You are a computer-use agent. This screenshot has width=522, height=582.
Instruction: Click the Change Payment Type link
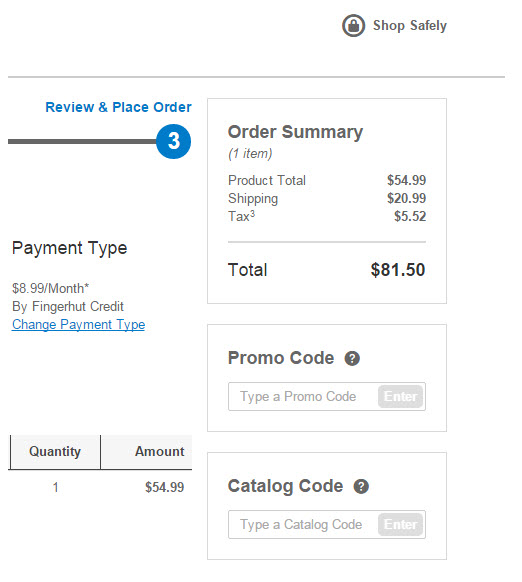[x=78, y=324]
